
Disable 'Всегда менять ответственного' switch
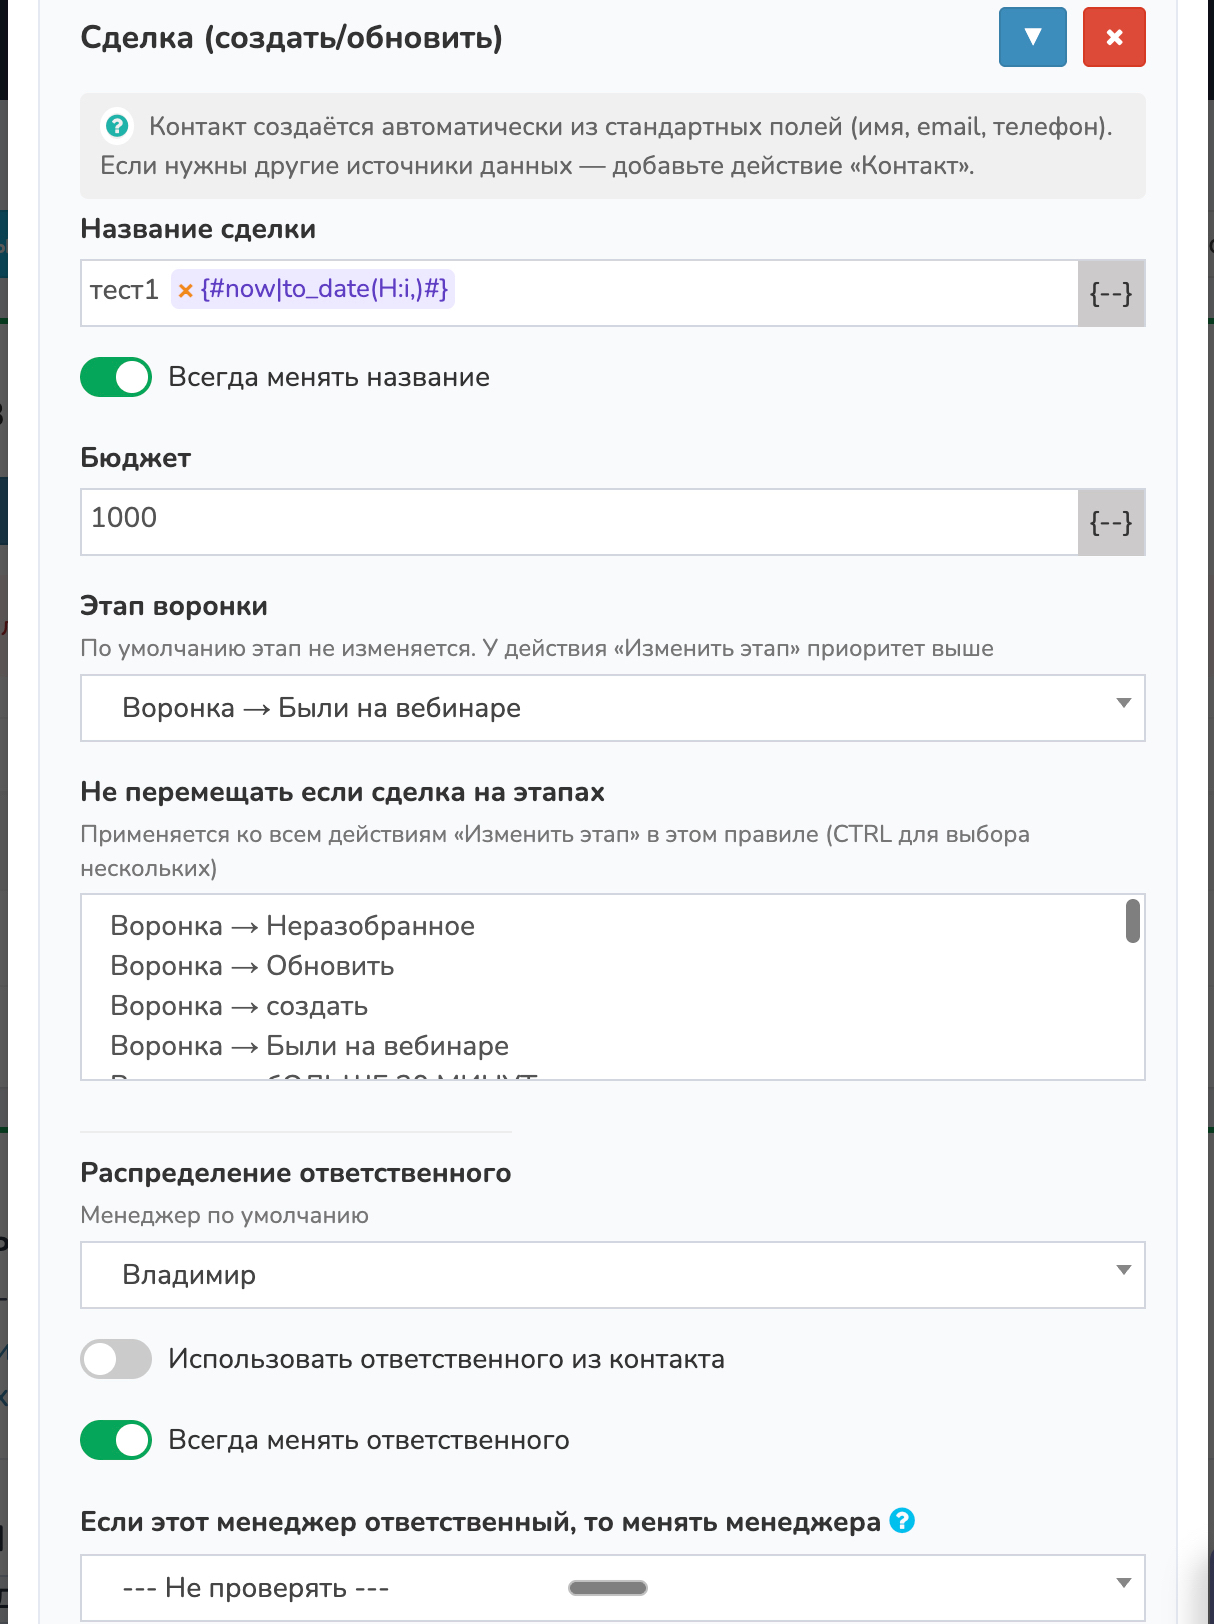tap(116, 1440)
